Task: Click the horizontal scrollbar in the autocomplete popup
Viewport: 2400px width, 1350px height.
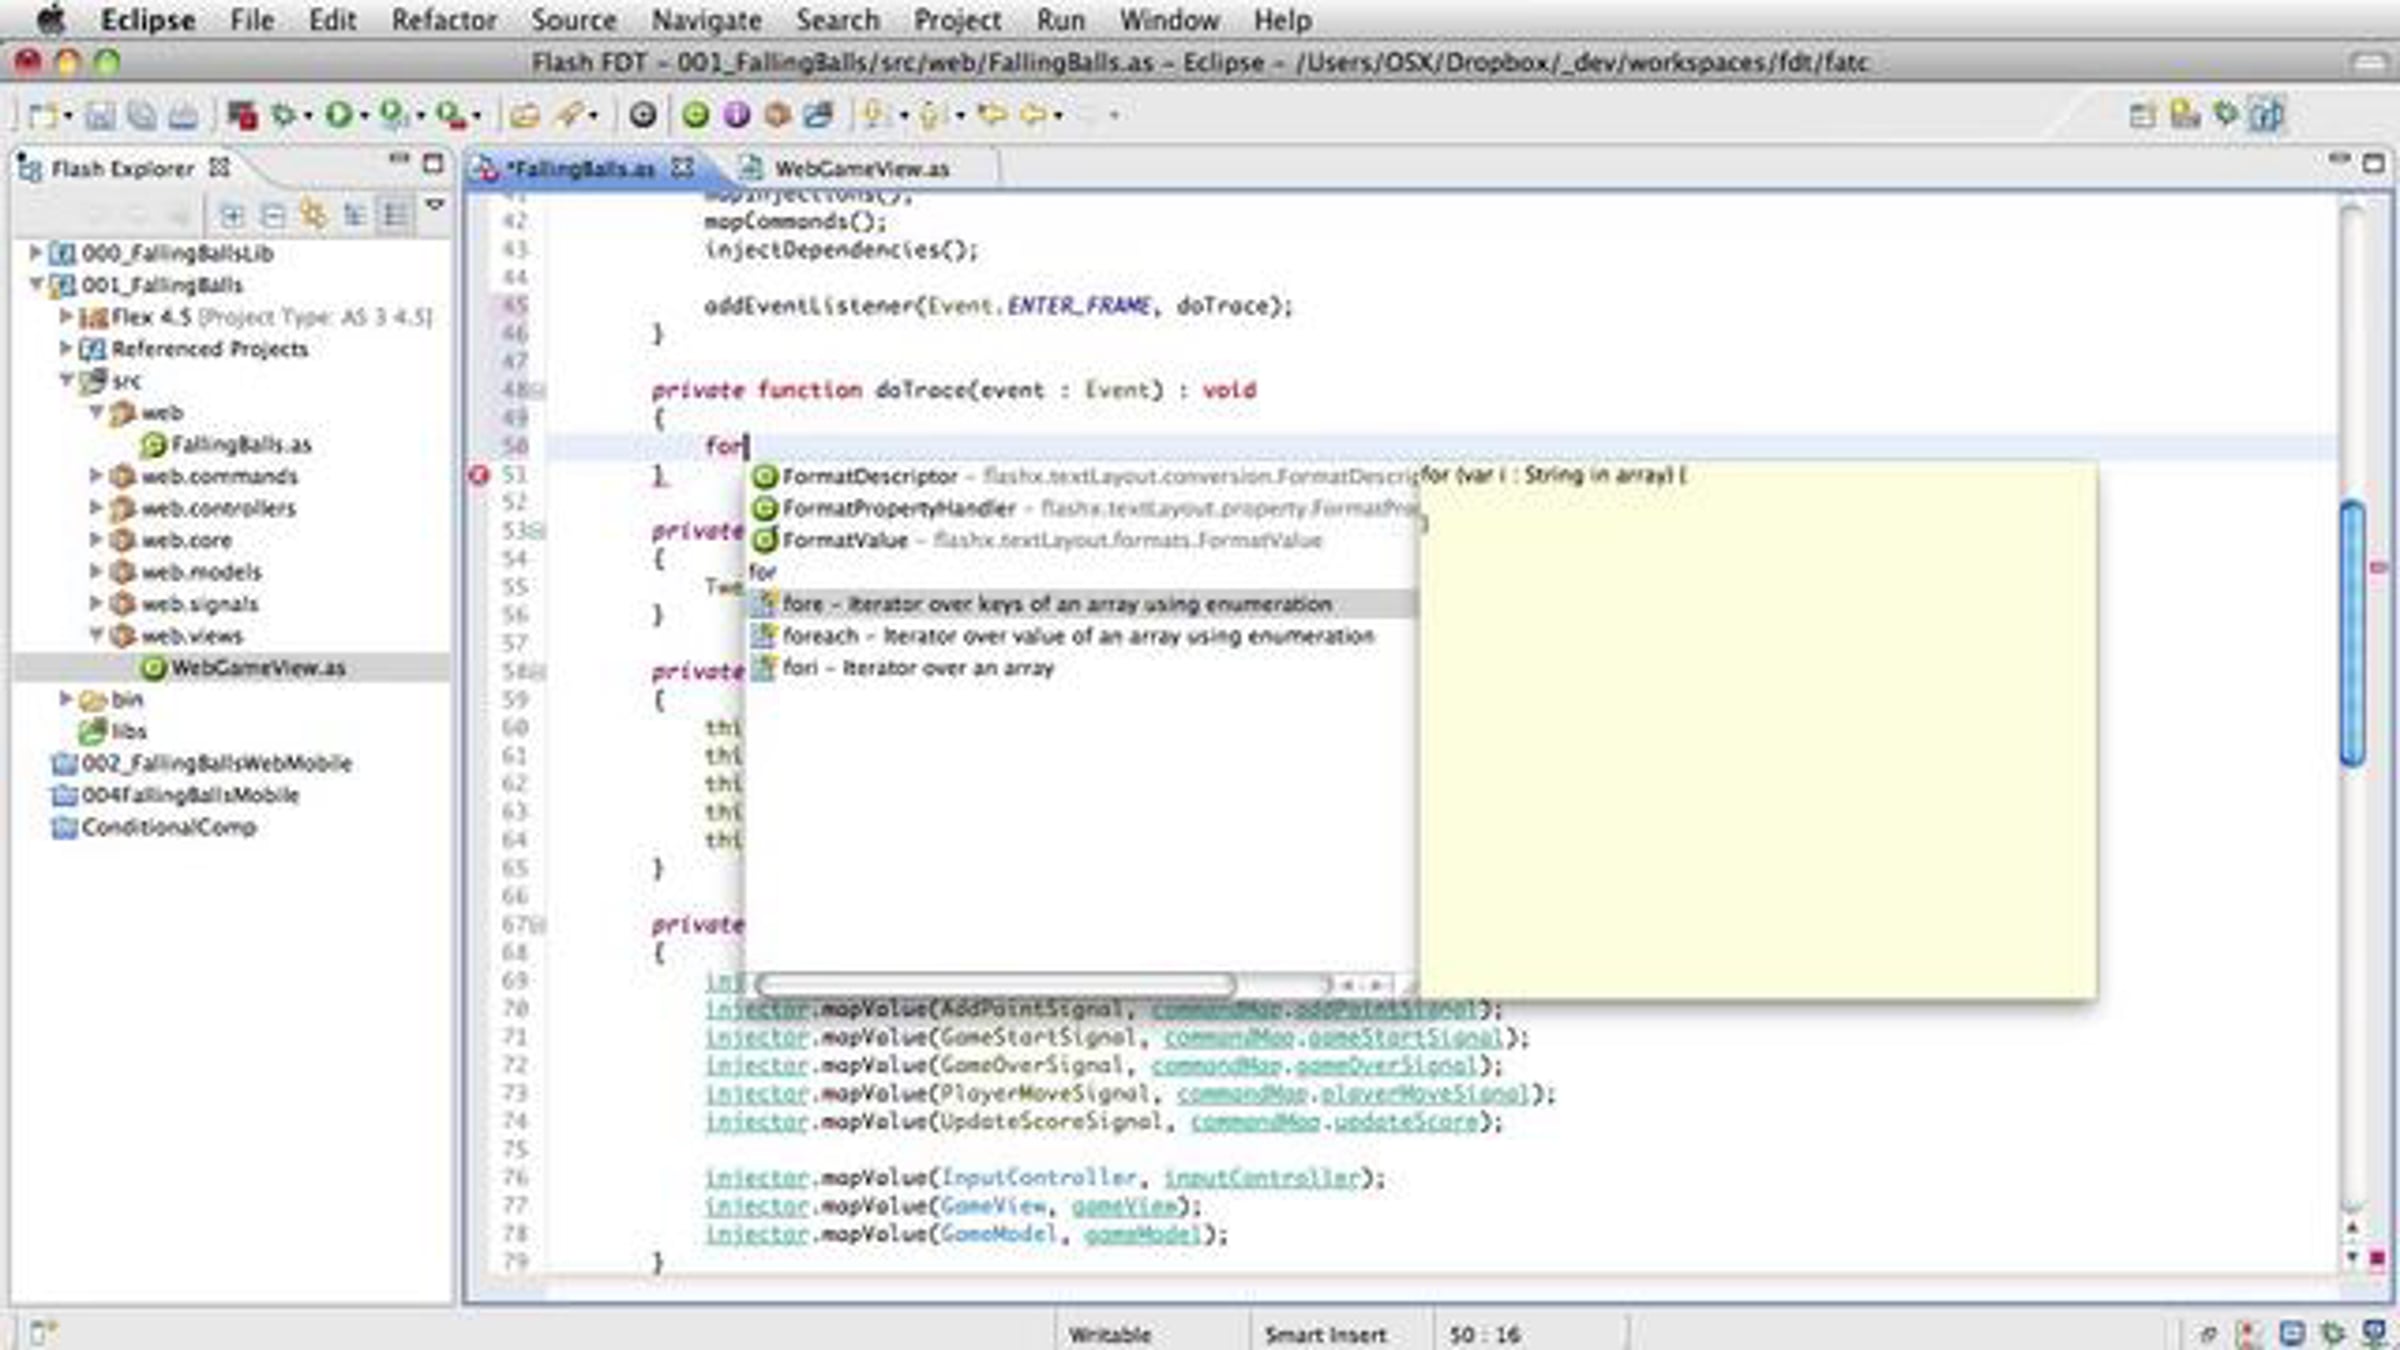Action: tap(995, 985)
